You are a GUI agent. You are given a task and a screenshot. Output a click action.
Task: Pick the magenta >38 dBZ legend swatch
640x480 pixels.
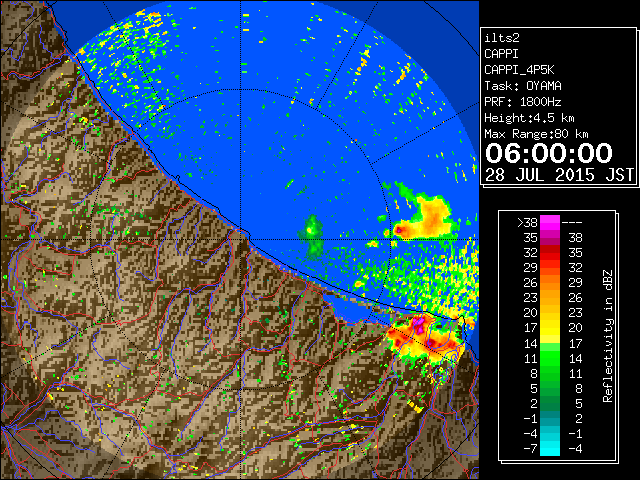[x=550, y=222]
